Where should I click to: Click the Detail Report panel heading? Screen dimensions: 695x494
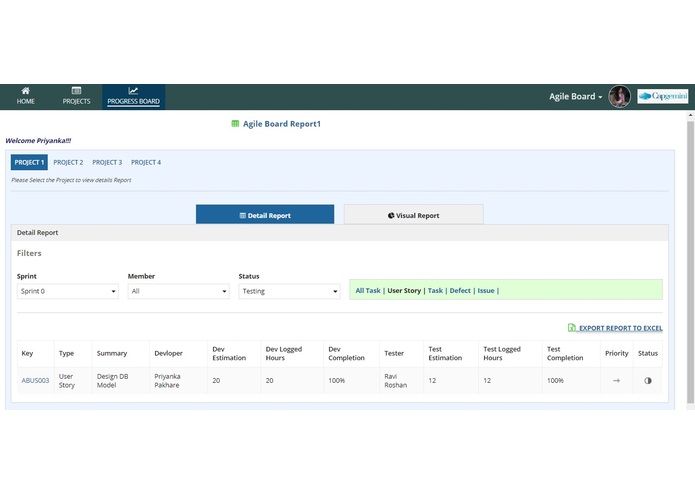[x=37, y=233]
